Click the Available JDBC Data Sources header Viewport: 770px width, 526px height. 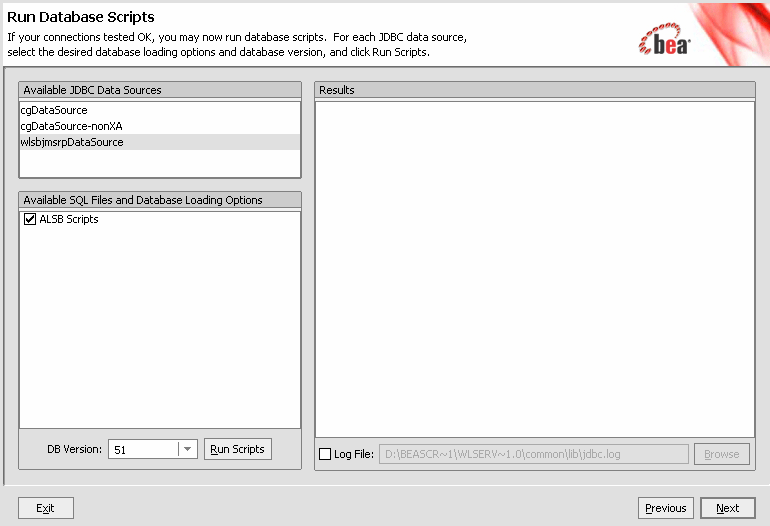click(x=160, y=90)
